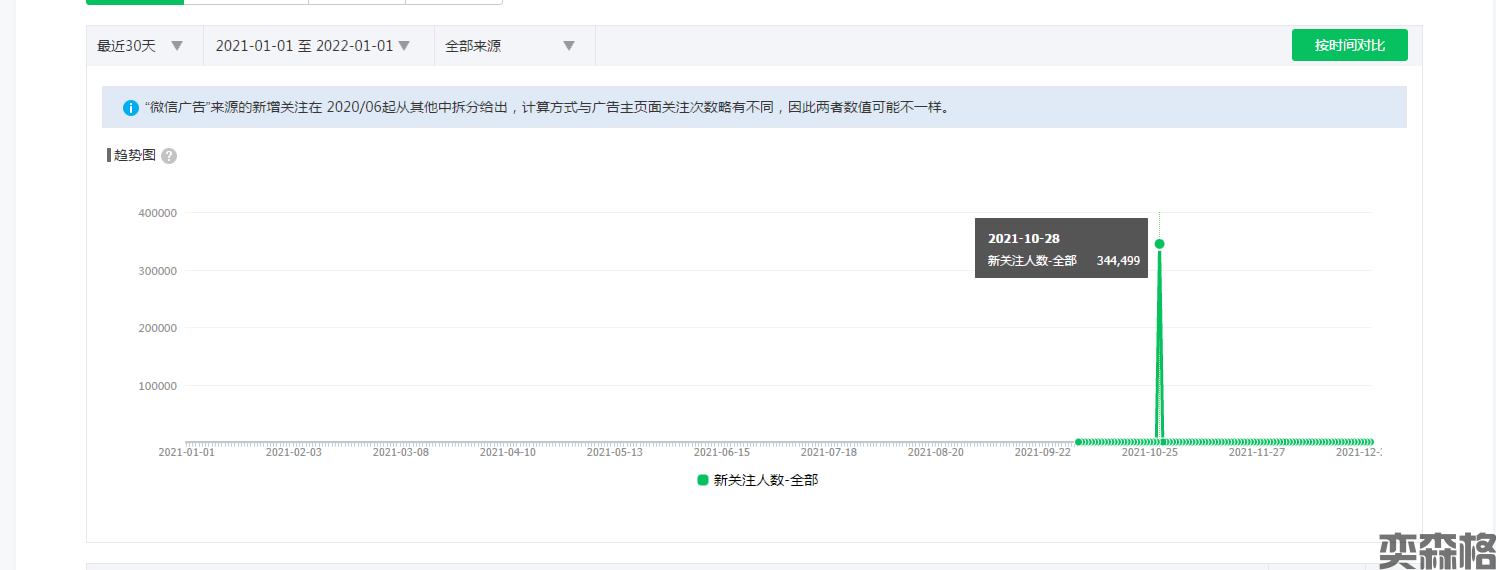Image resolution: width=1496 pixels, height=570 pixels.
Task: Select the active green tab at top
Action: 135,2
